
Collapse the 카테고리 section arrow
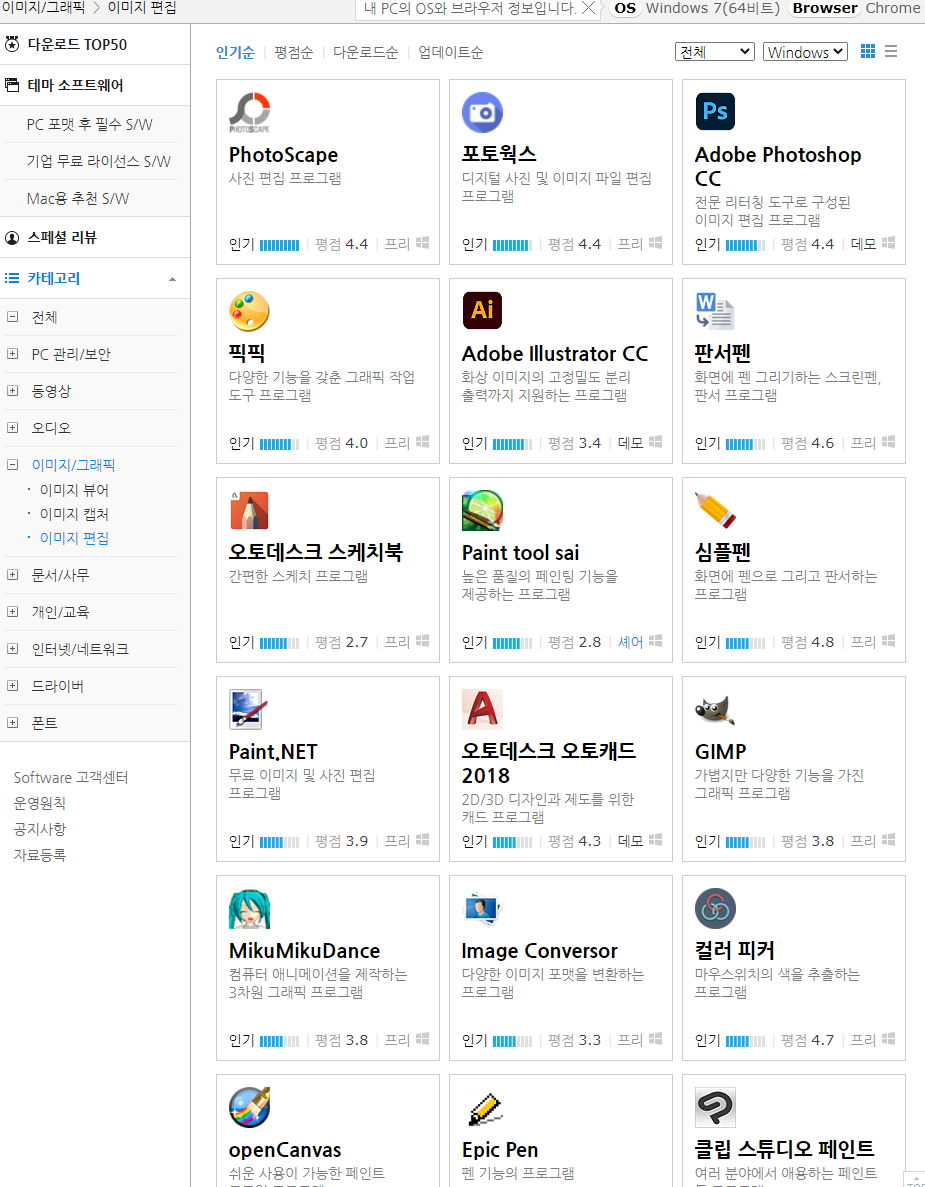[173, 279]
